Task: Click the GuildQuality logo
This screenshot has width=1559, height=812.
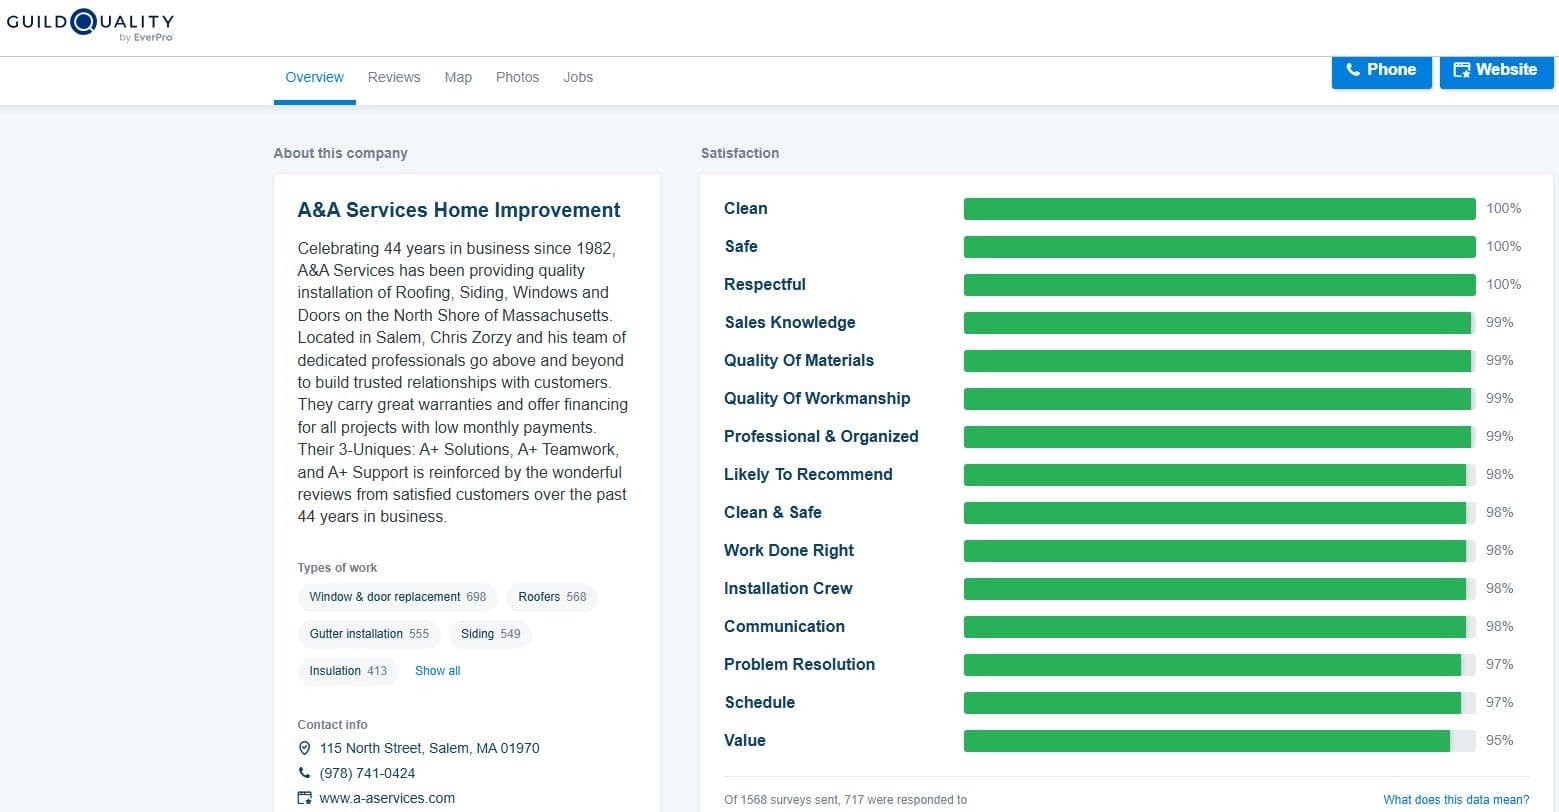Action: coord(90,25)
